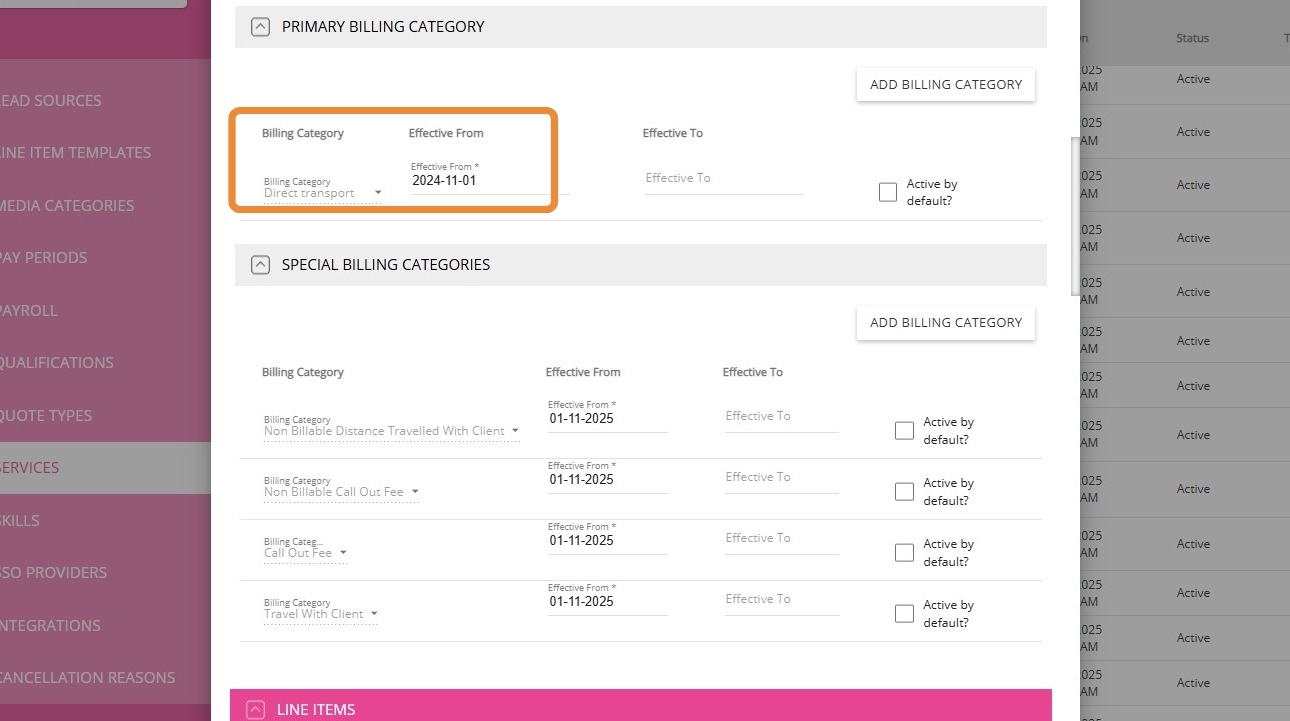Add a billing category under Special Billing Categories
Screen dimensions: 1290x721
[x=945, y=323]
